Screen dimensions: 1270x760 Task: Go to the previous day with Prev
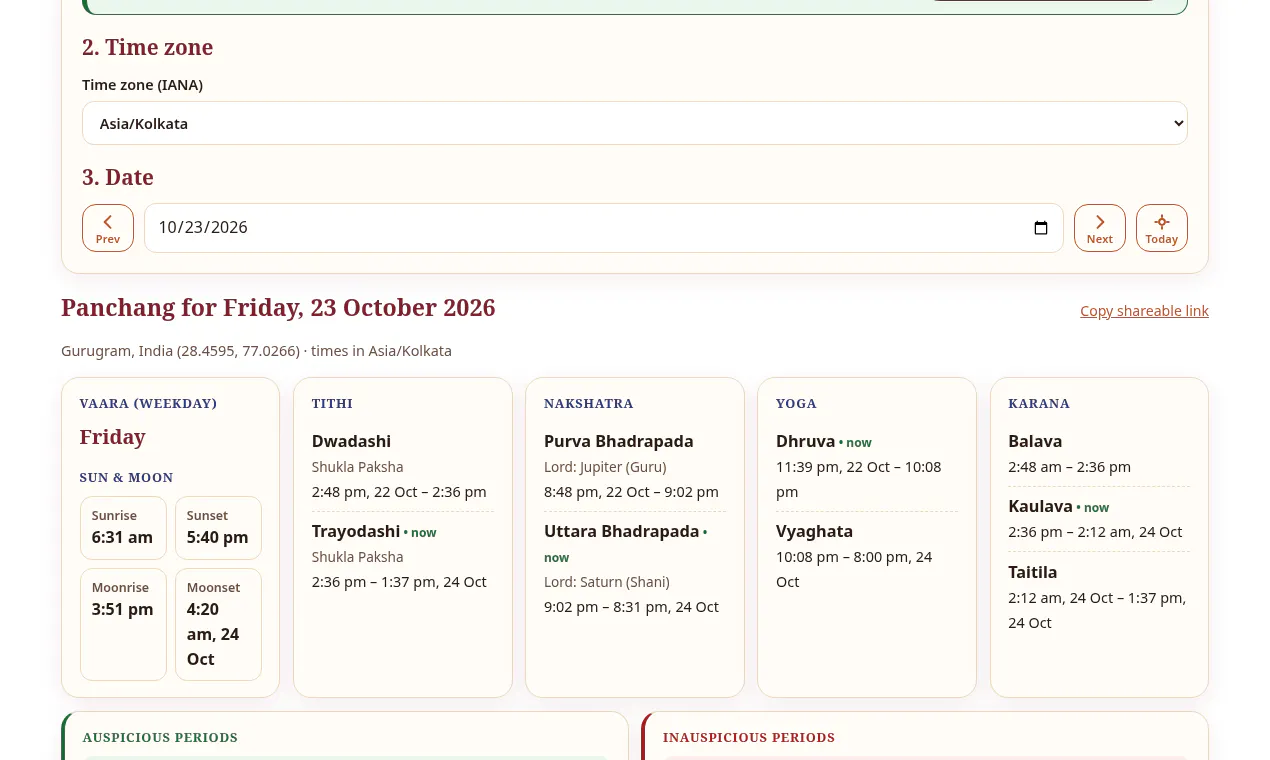pyautogui.click(x=108, y=228)
